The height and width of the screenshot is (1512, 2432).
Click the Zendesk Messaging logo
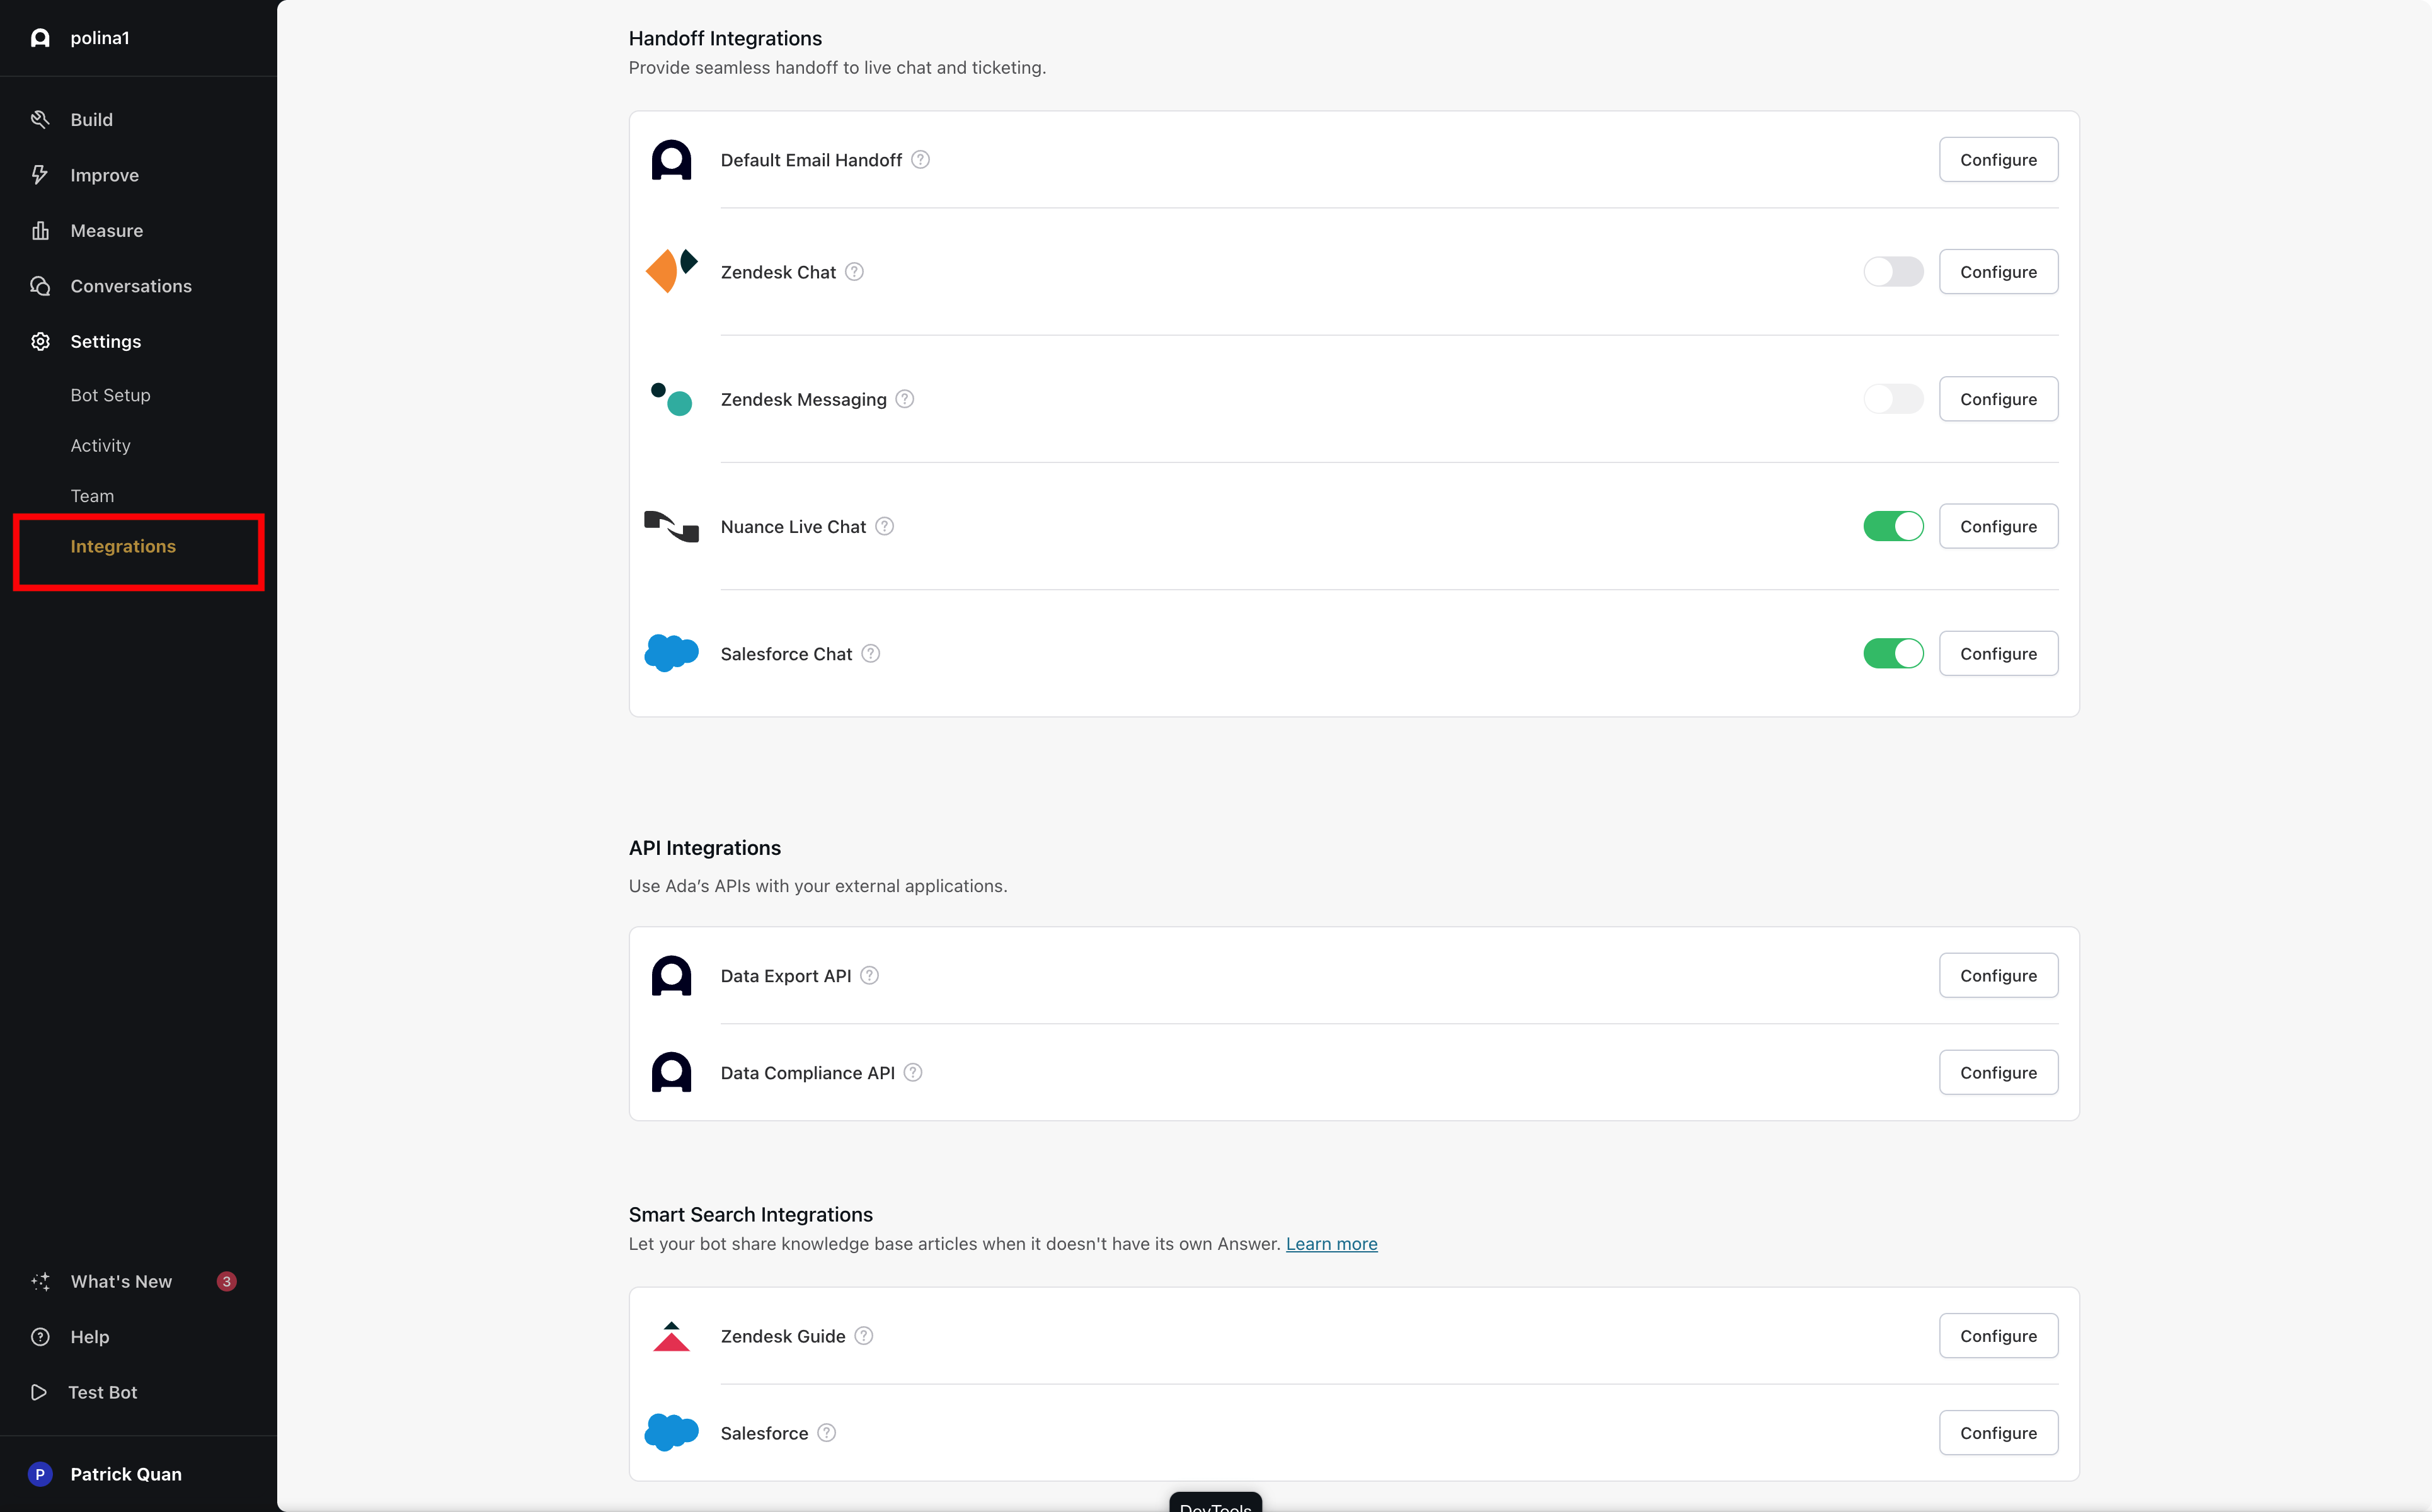[671, 399]
